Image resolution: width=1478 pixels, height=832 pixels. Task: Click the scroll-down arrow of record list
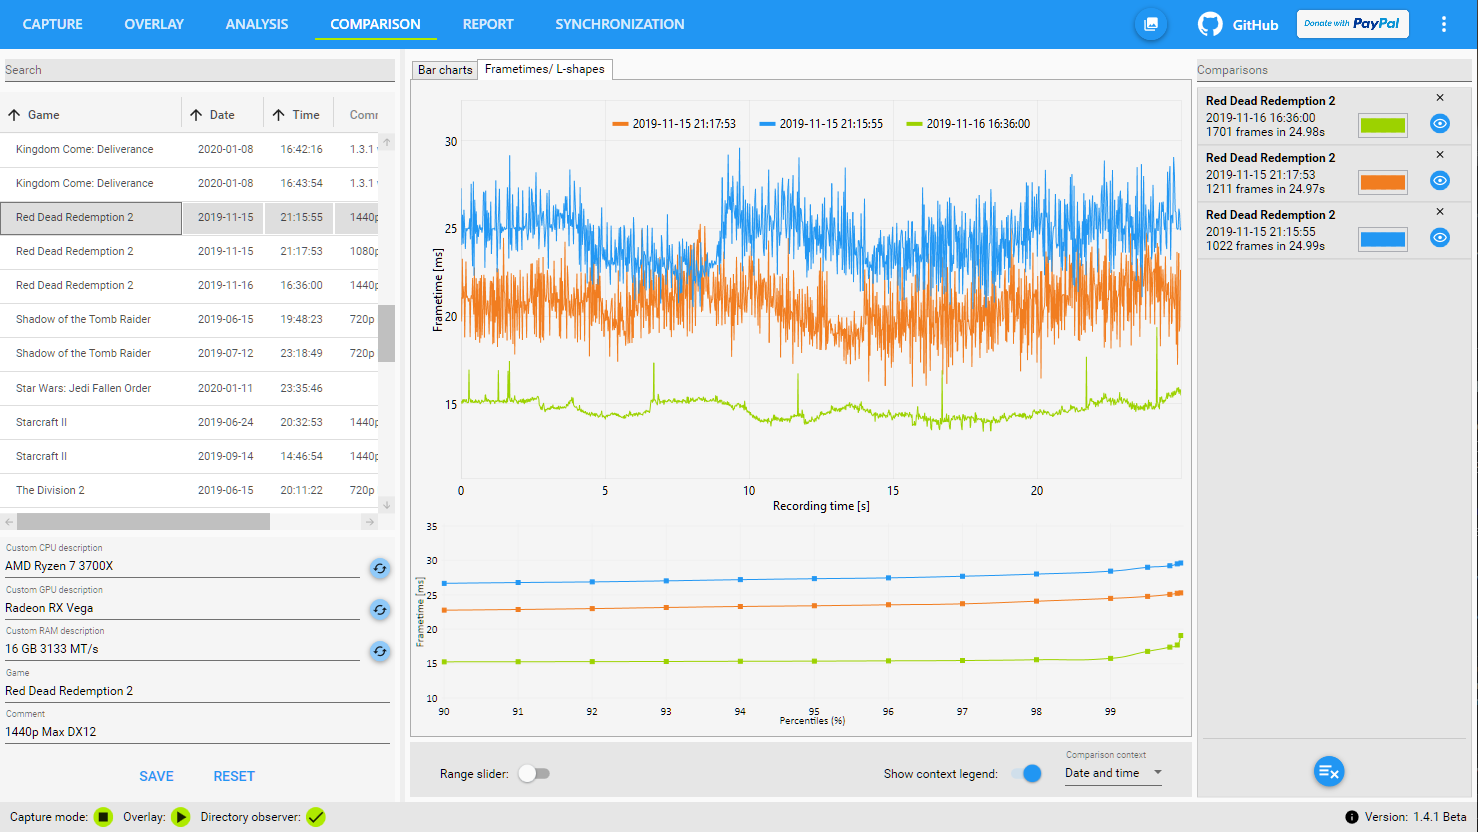pyautogui.click(x=386, y=505)
